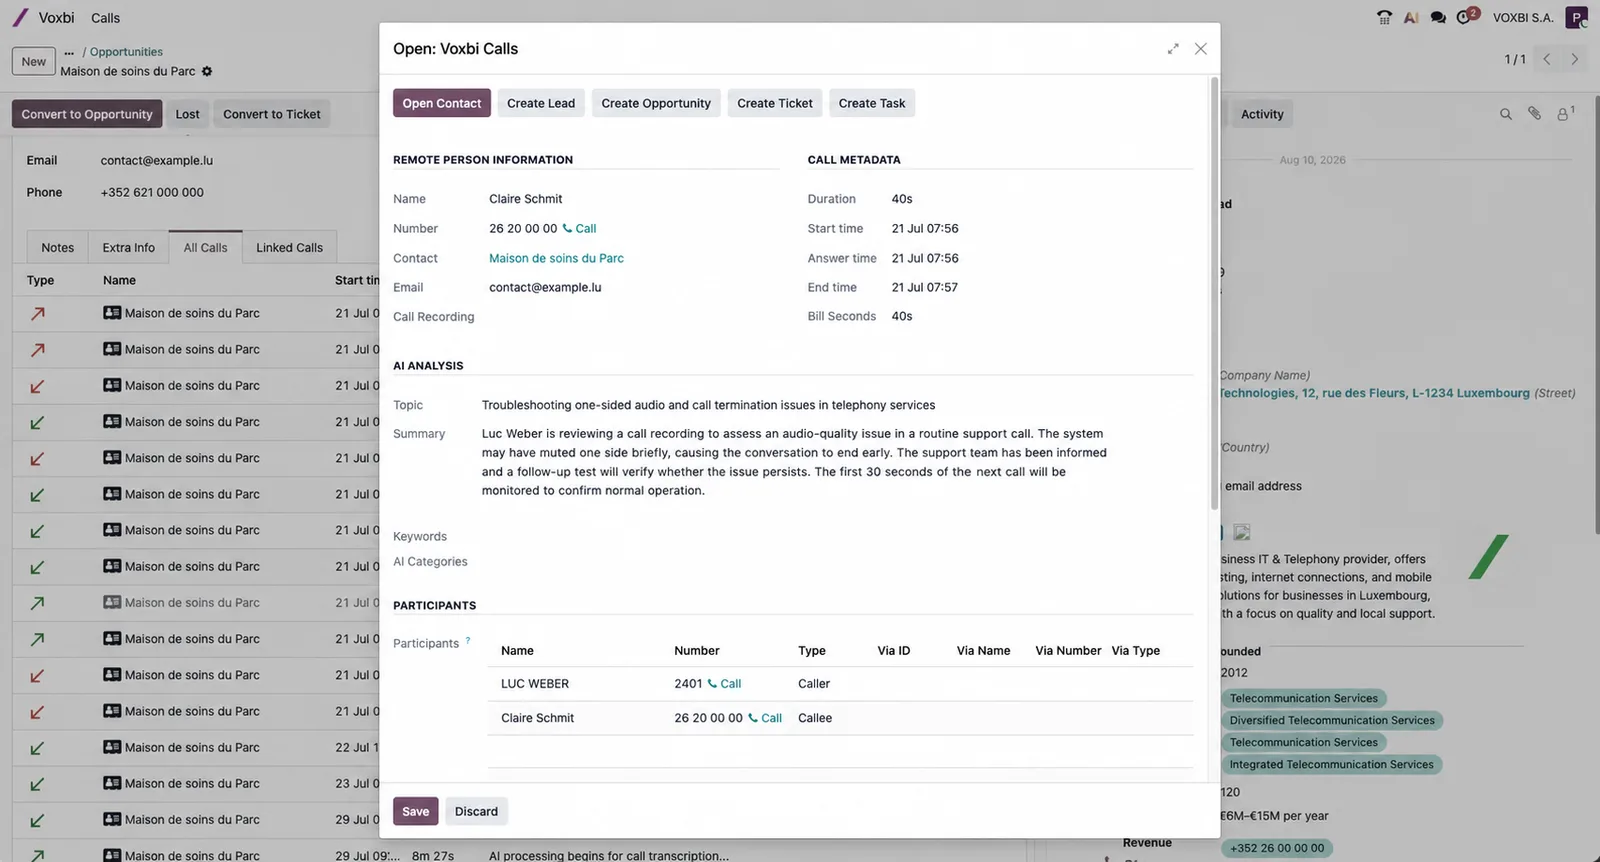Click the LUC WEBER participant row name
The image size is (1600, 862).
pos(535,684)
